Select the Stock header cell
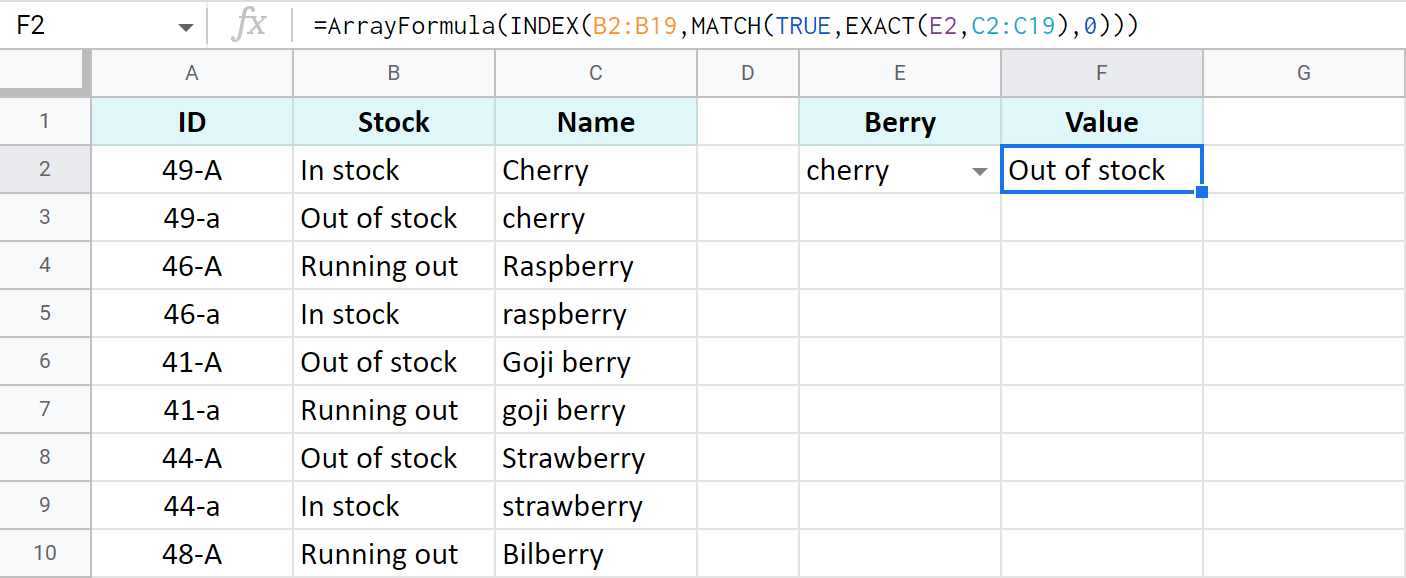 coord(393,121)
